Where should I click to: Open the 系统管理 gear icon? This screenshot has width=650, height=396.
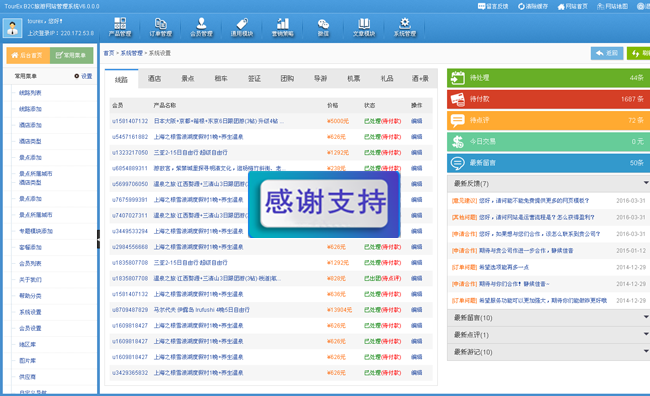(405, 27)
